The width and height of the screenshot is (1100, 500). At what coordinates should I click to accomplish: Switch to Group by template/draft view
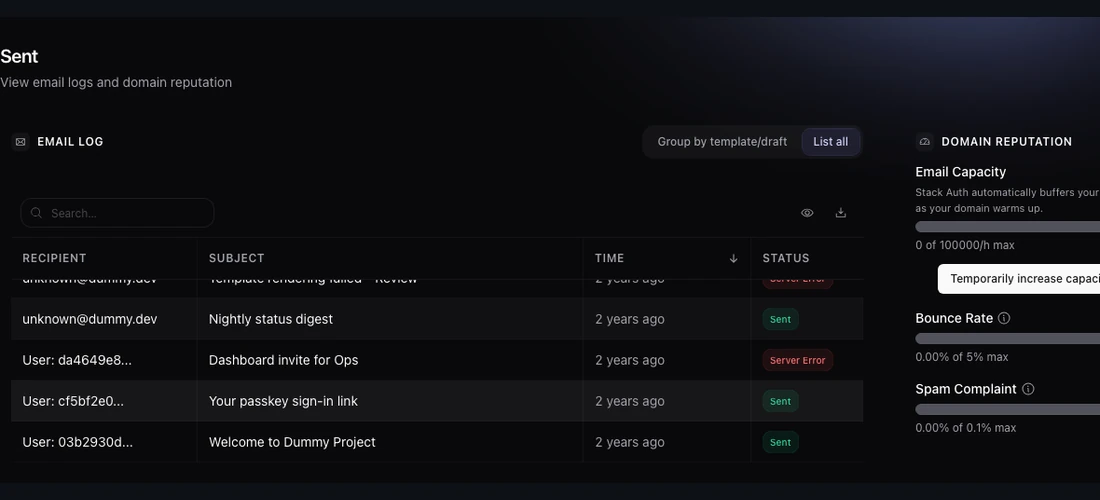coord(722,142)
